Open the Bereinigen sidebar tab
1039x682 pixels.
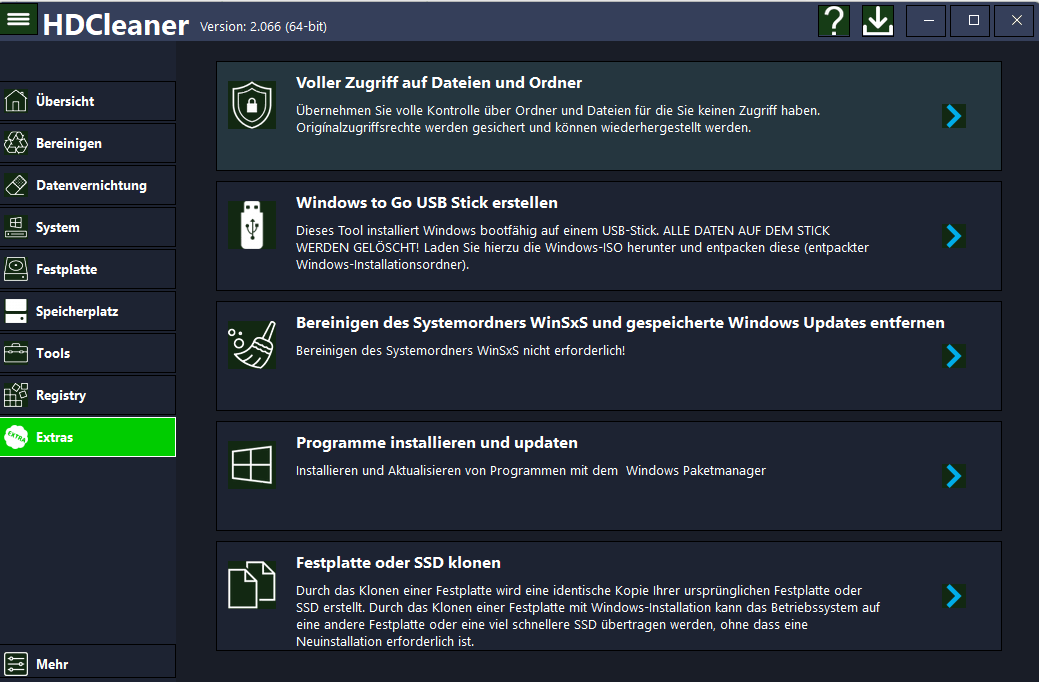pyautogui.click(x=88, y=143)
